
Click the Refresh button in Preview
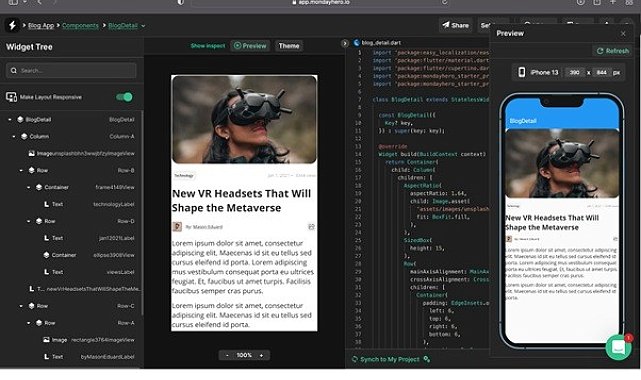pyautogui.click(x=612, y=51)
